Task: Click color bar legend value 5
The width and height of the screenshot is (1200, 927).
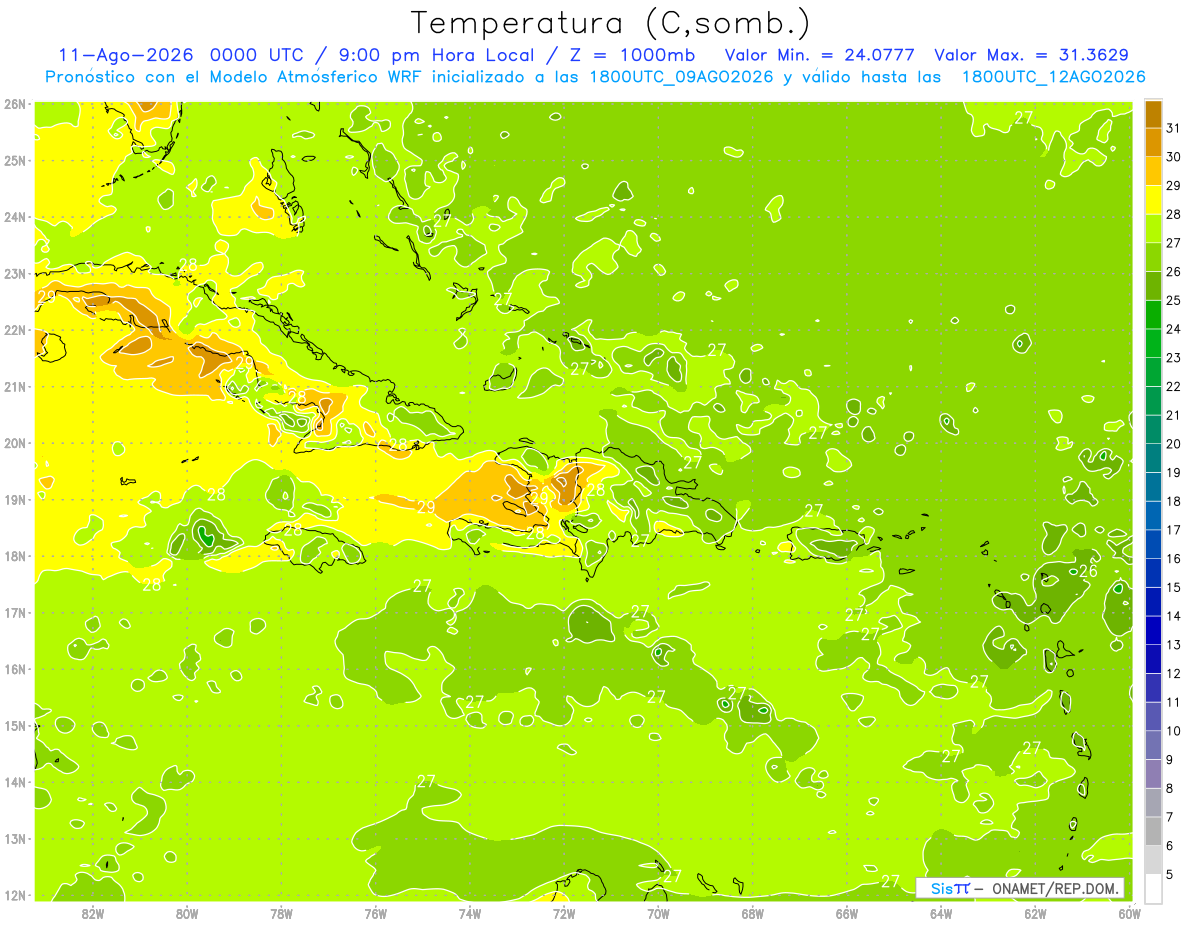Action: pyautogui.click(x=1170, y=874)
